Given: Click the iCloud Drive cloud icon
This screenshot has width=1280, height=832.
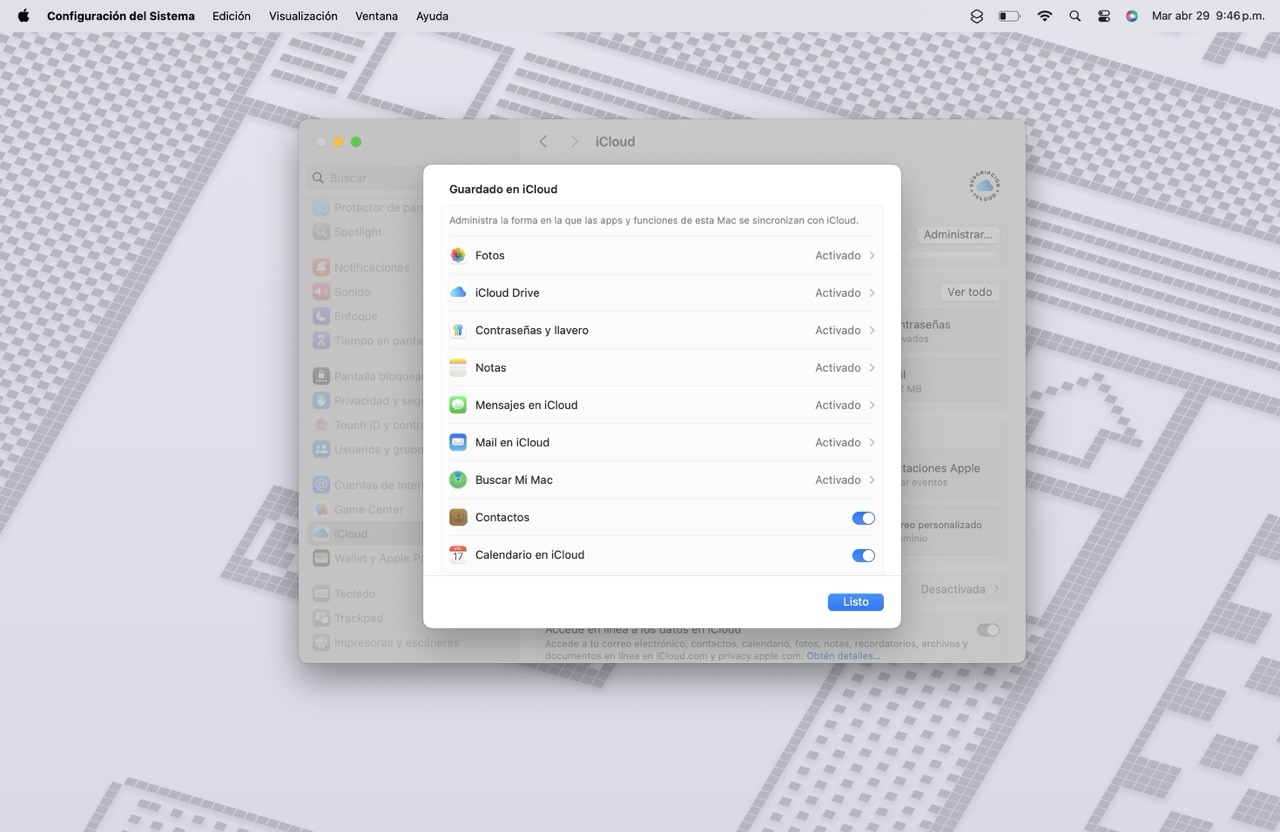Looking at the screenshot, I should click(458, 293).
